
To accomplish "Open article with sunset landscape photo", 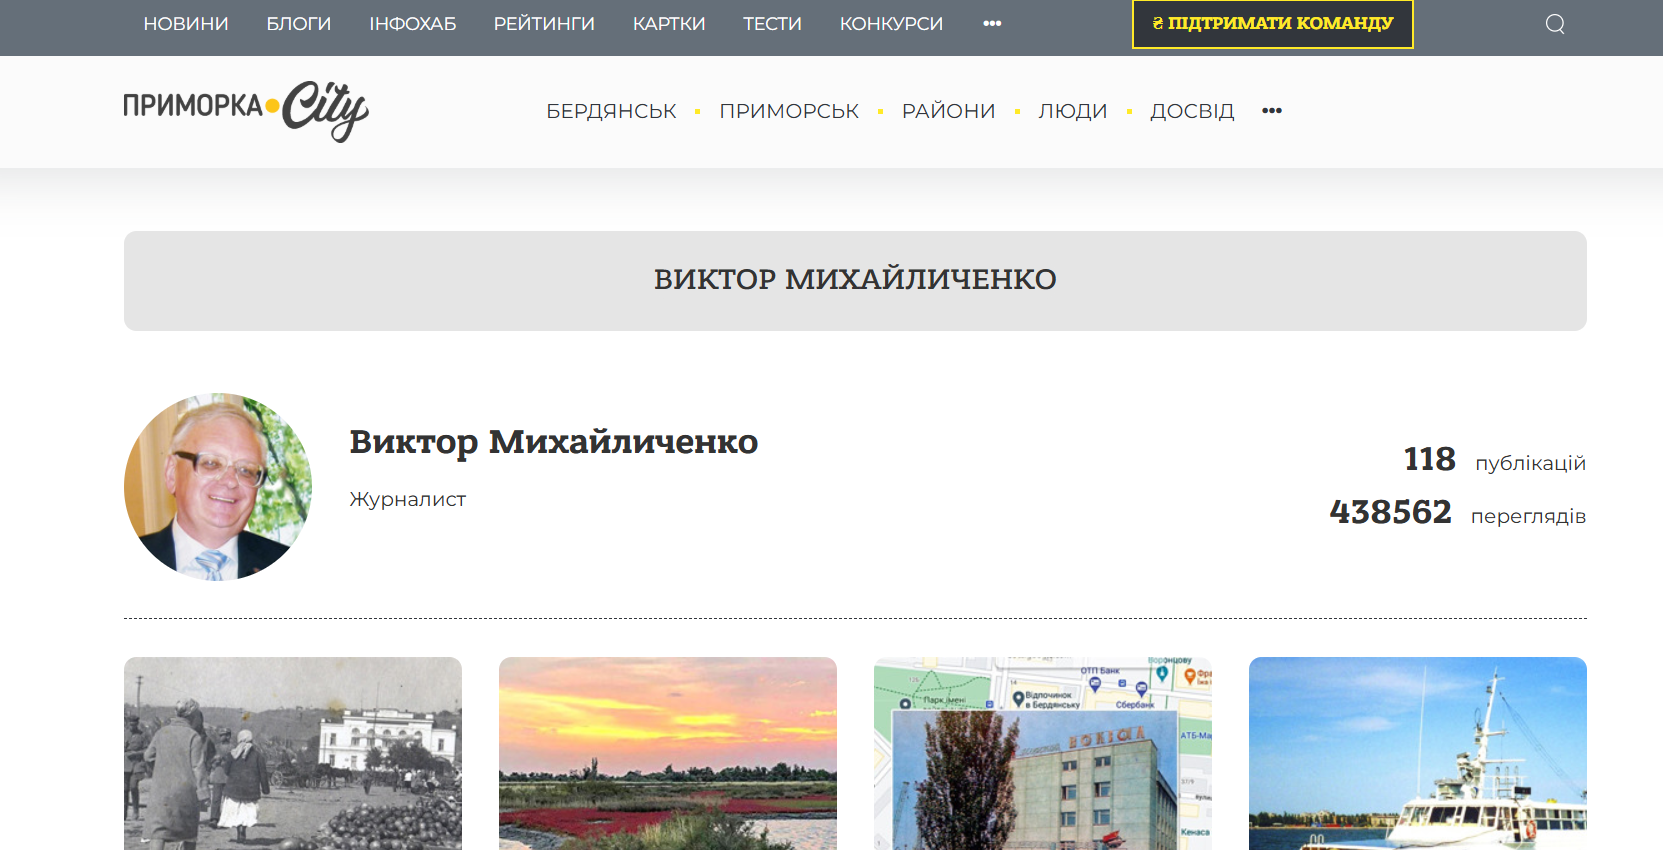I will click(668, 753).
